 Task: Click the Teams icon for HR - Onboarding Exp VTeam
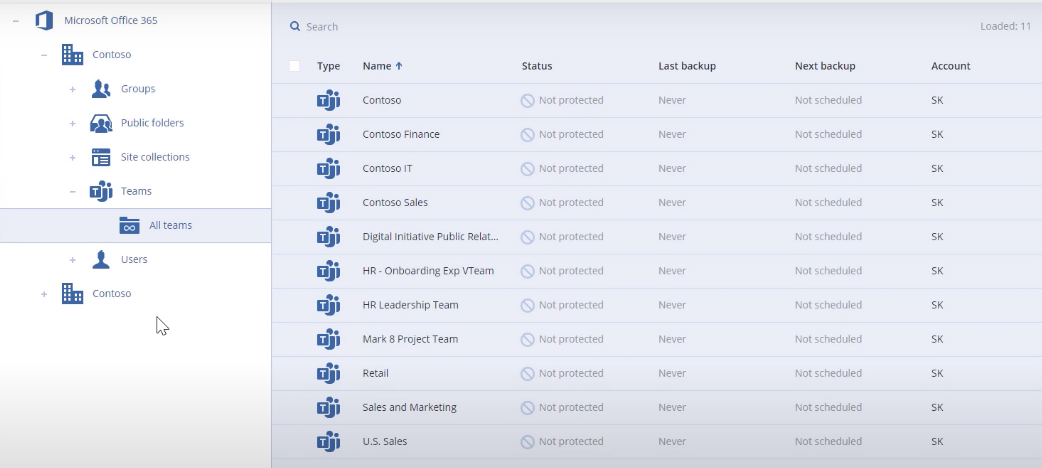pyautogui.click(x=328, y=271)
